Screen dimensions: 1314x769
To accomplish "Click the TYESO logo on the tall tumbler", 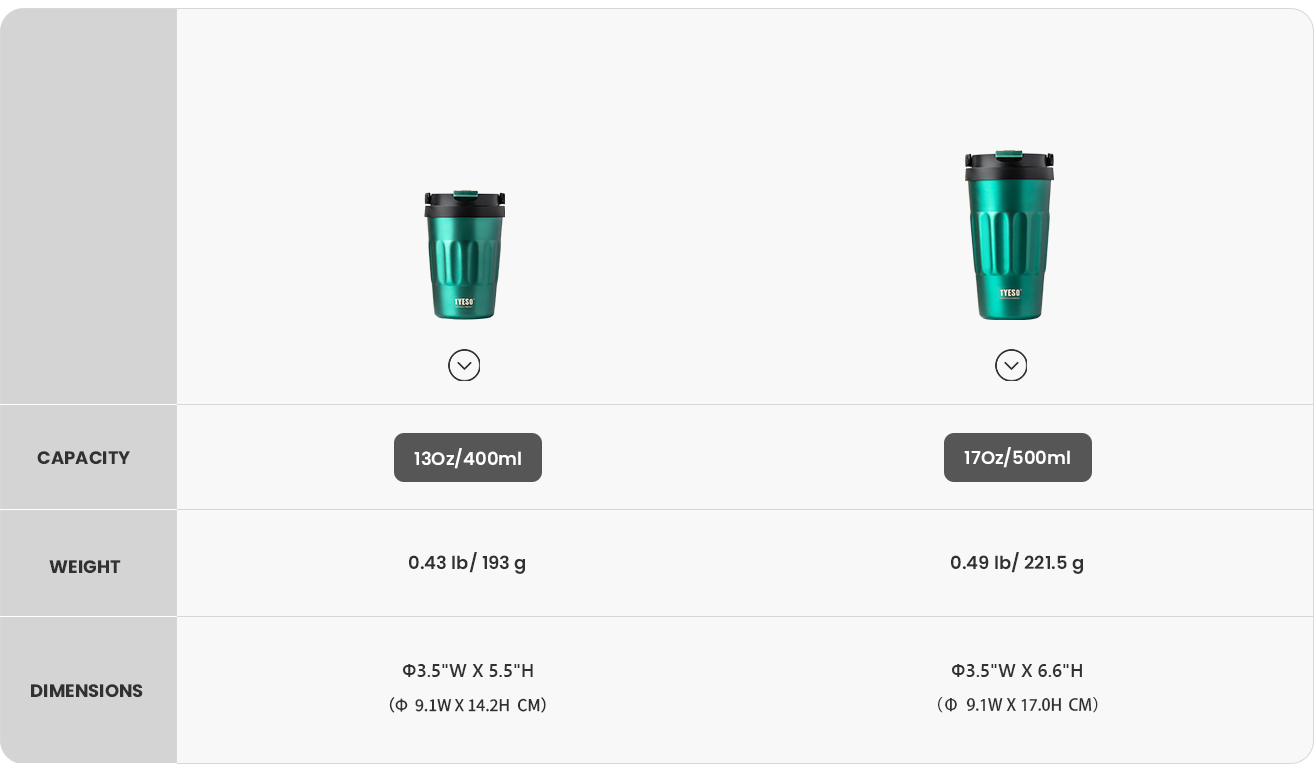I will coord(1009,294).
